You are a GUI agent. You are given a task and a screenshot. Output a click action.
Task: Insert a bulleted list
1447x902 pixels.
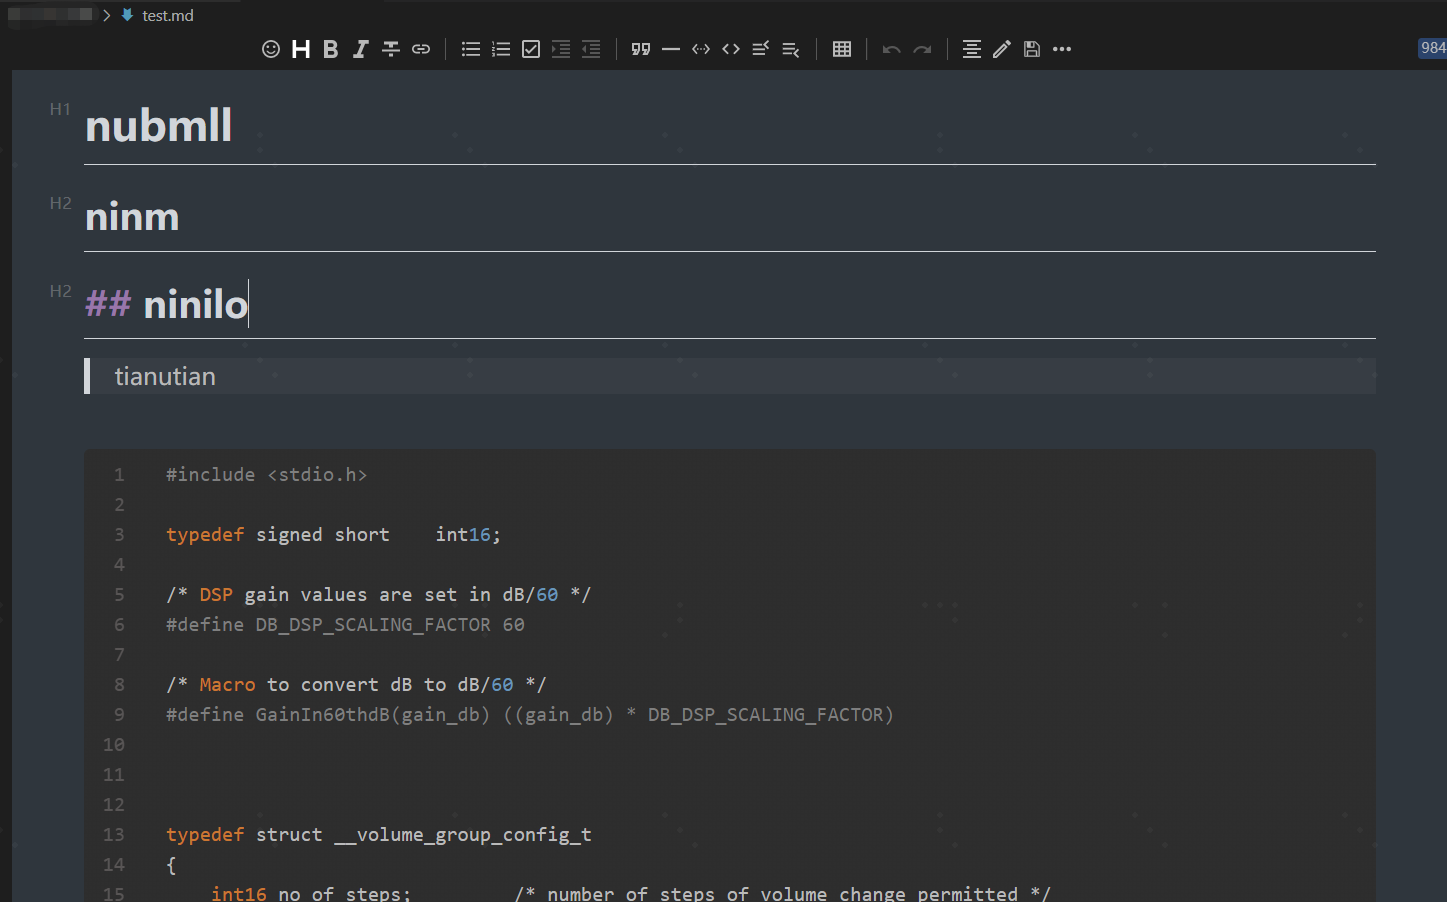[471, 49]
